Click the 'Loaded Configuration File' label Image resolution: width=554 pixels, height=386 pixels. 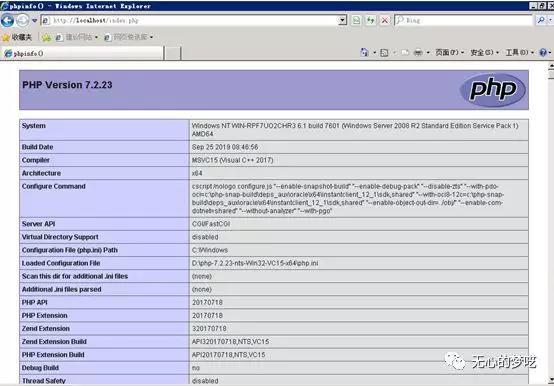[61, 263]
